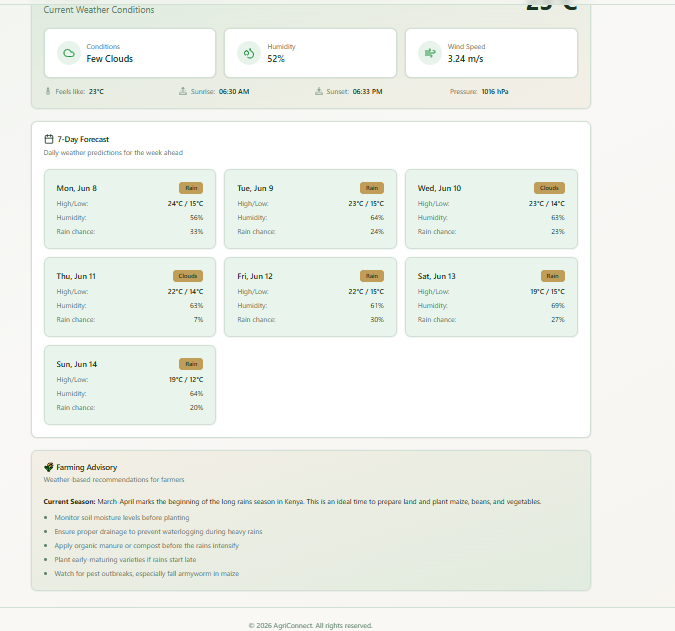The image size is (675, 631).
Task: Click 'Weather-based recommendations for farmers' subtitle
Action: pos(114,479)
